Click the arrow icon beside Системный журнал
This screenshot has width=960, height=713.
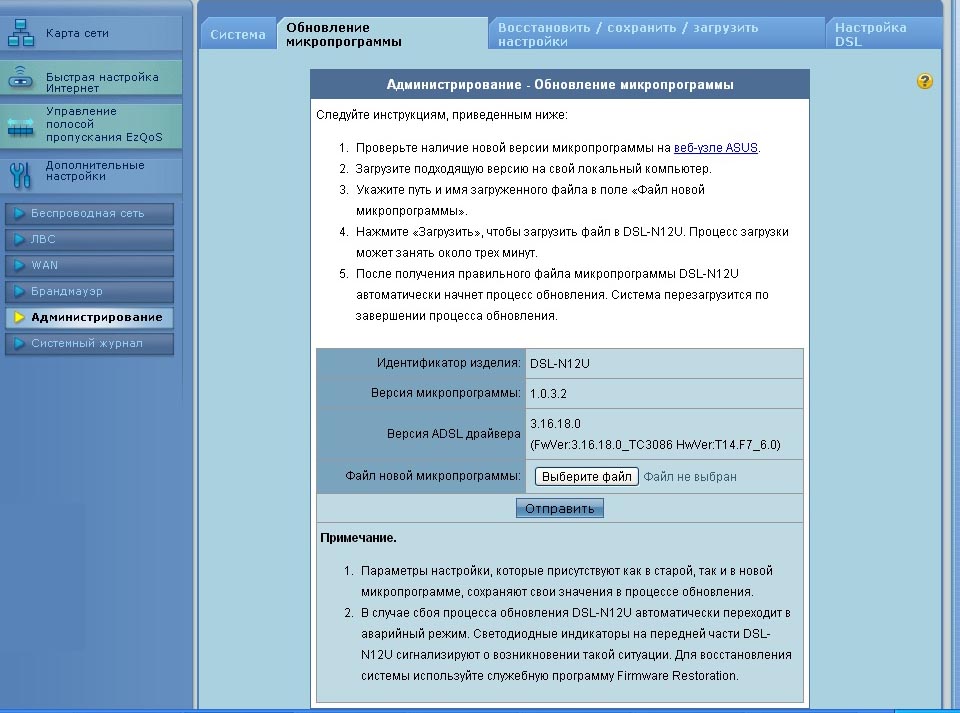[19, 343]
